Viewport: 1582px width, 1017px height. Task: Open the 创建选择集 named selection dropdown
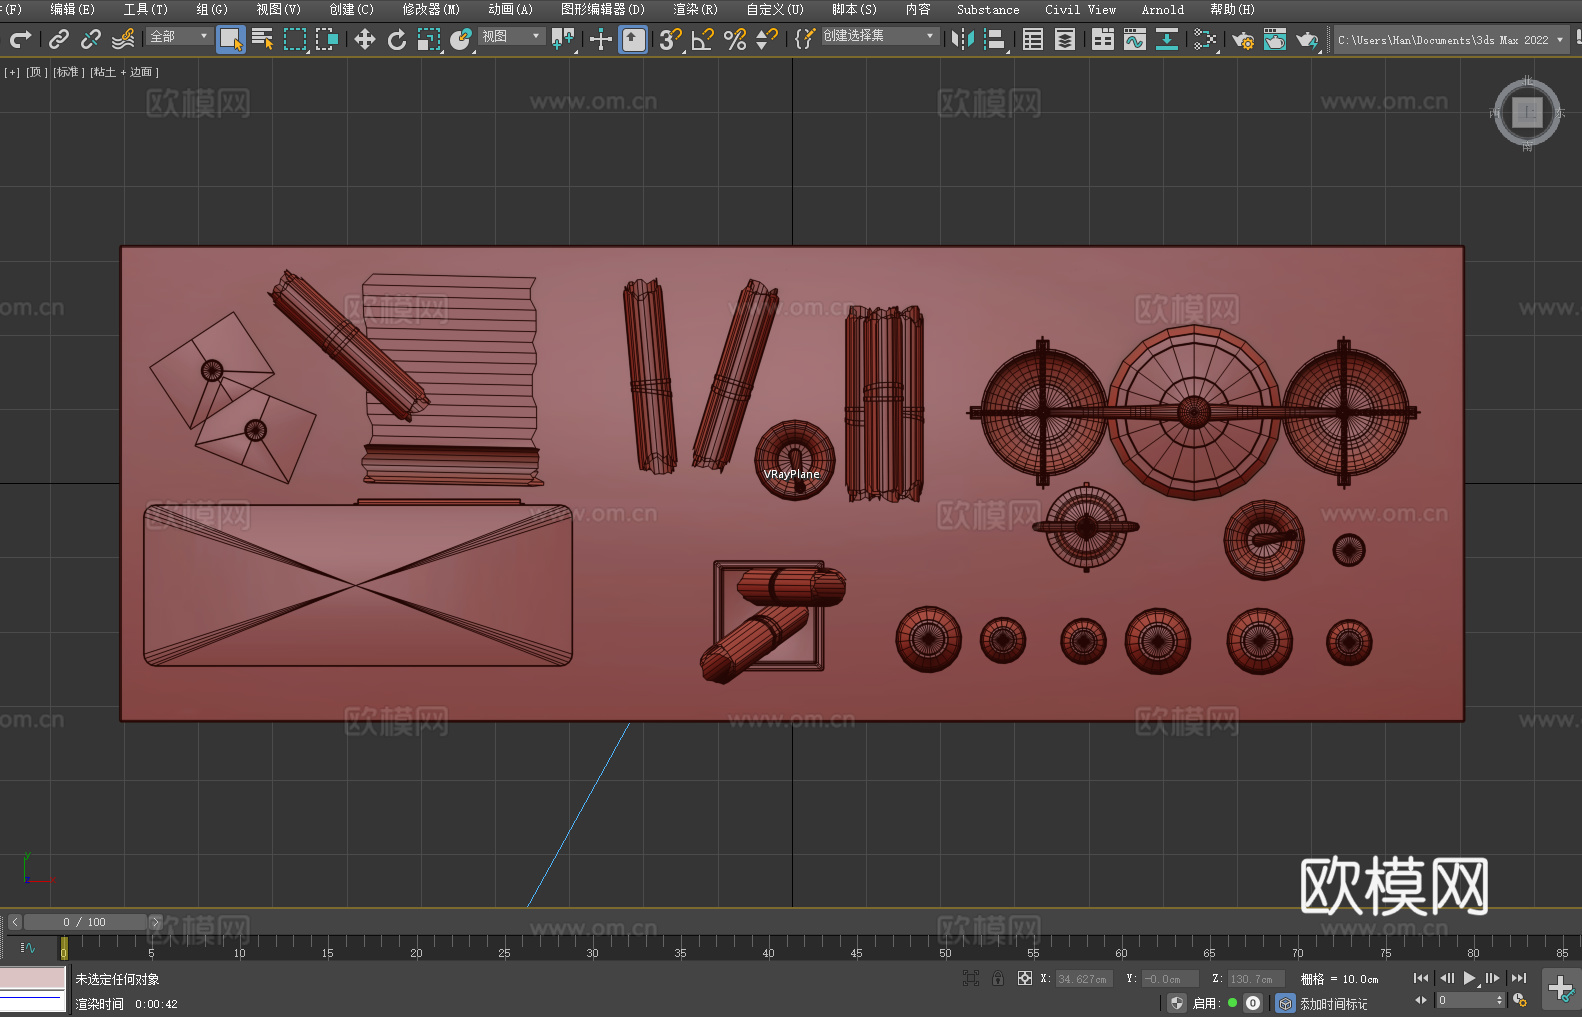880,36
